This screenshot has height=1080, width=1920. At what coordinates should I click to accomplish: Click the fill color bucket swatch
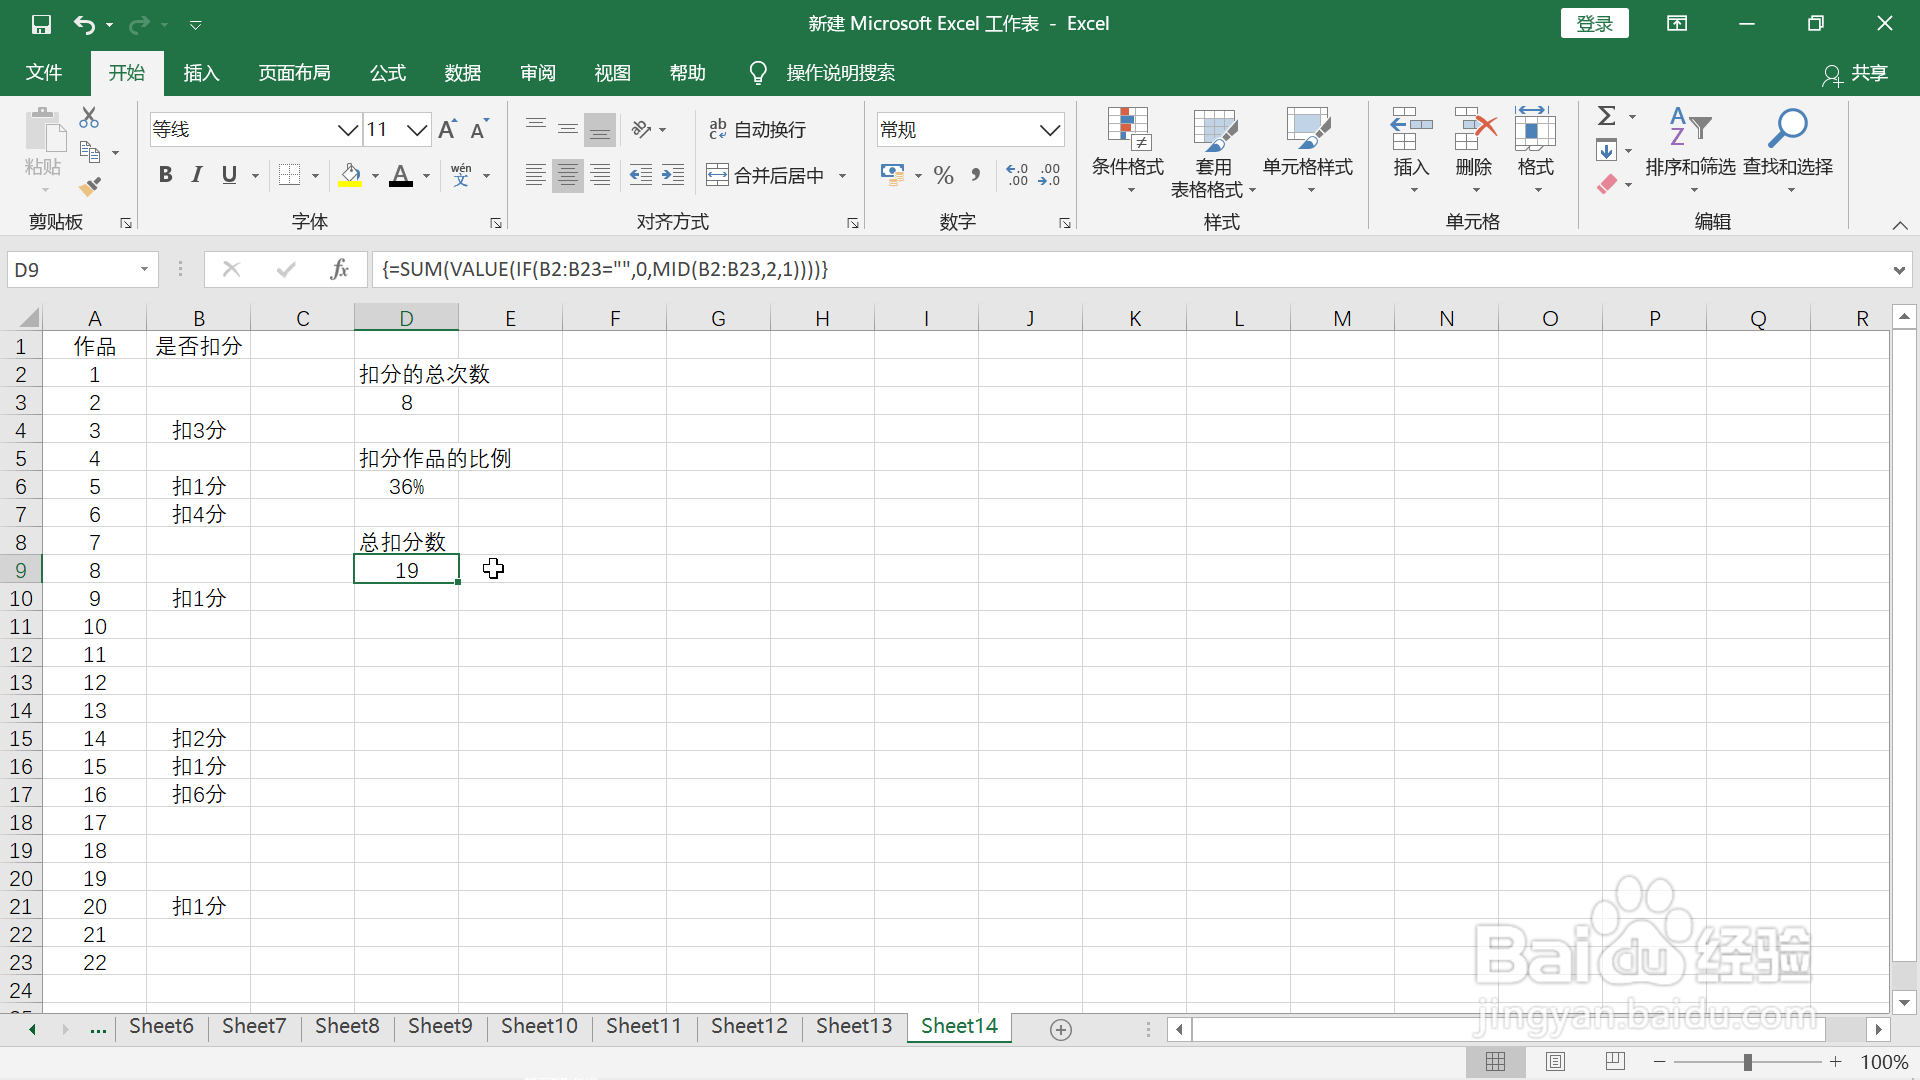[350, 175]
